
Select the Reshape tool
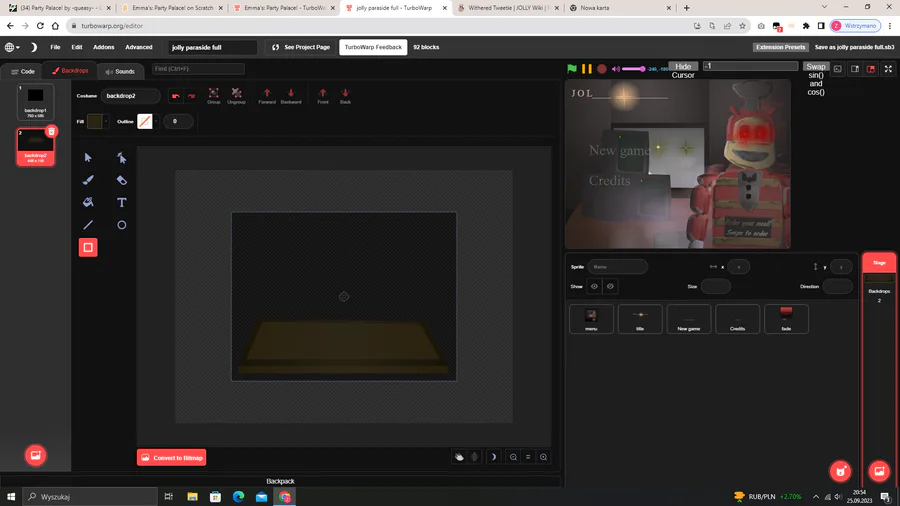point(122,157)
